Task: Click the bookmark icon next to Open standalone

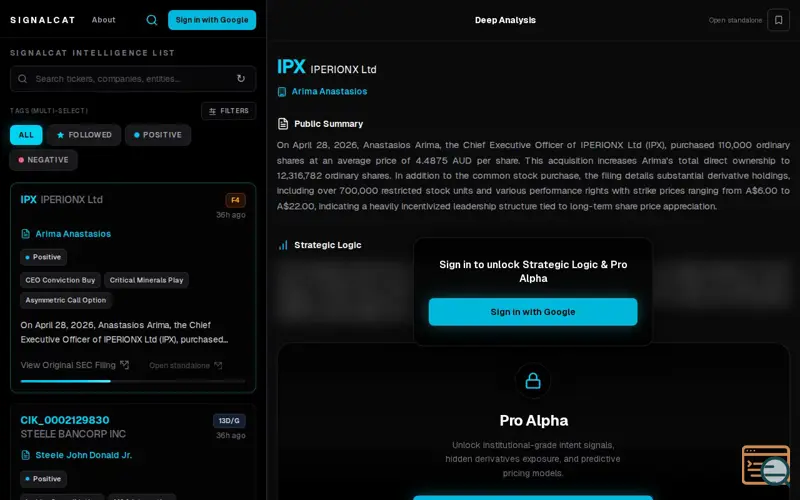Action: pos(779,20)
